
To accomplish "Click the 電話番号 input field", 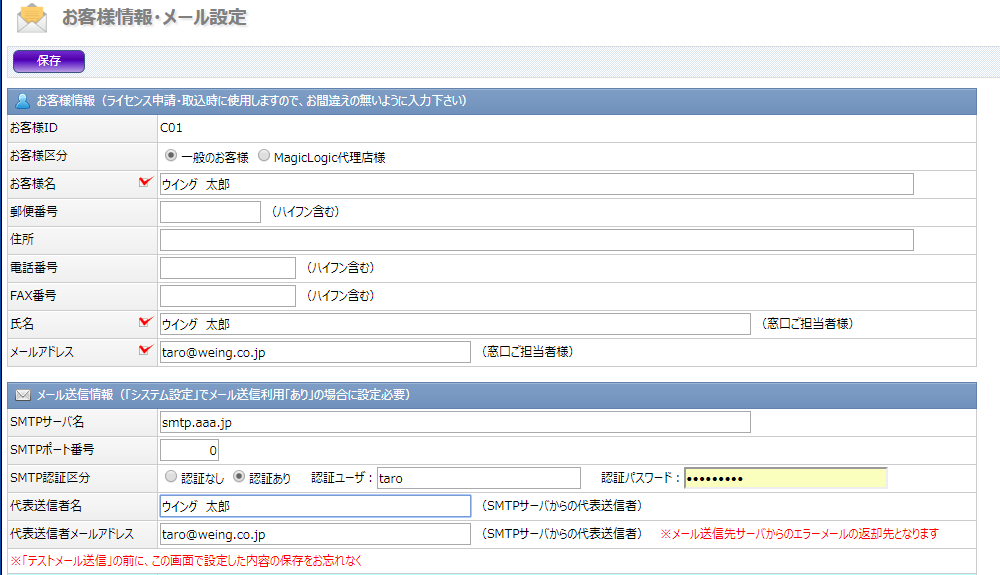I will tap(228, 268).
